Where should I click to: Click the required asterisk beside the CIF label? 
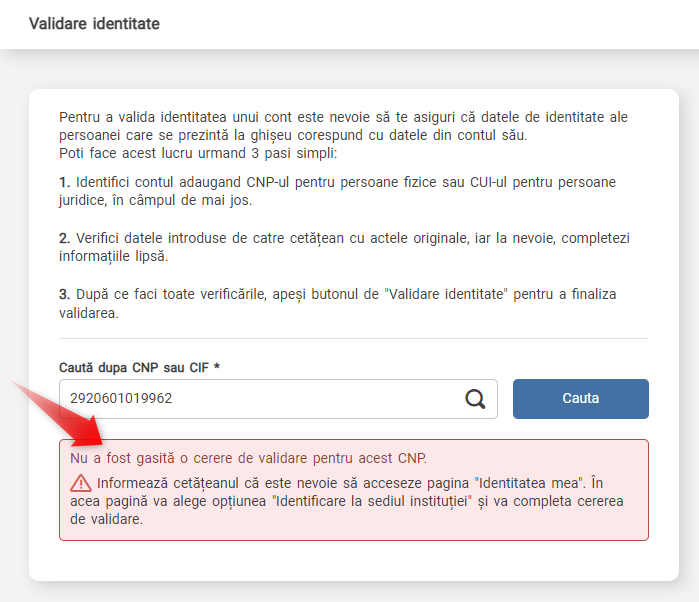pos(217,367)
